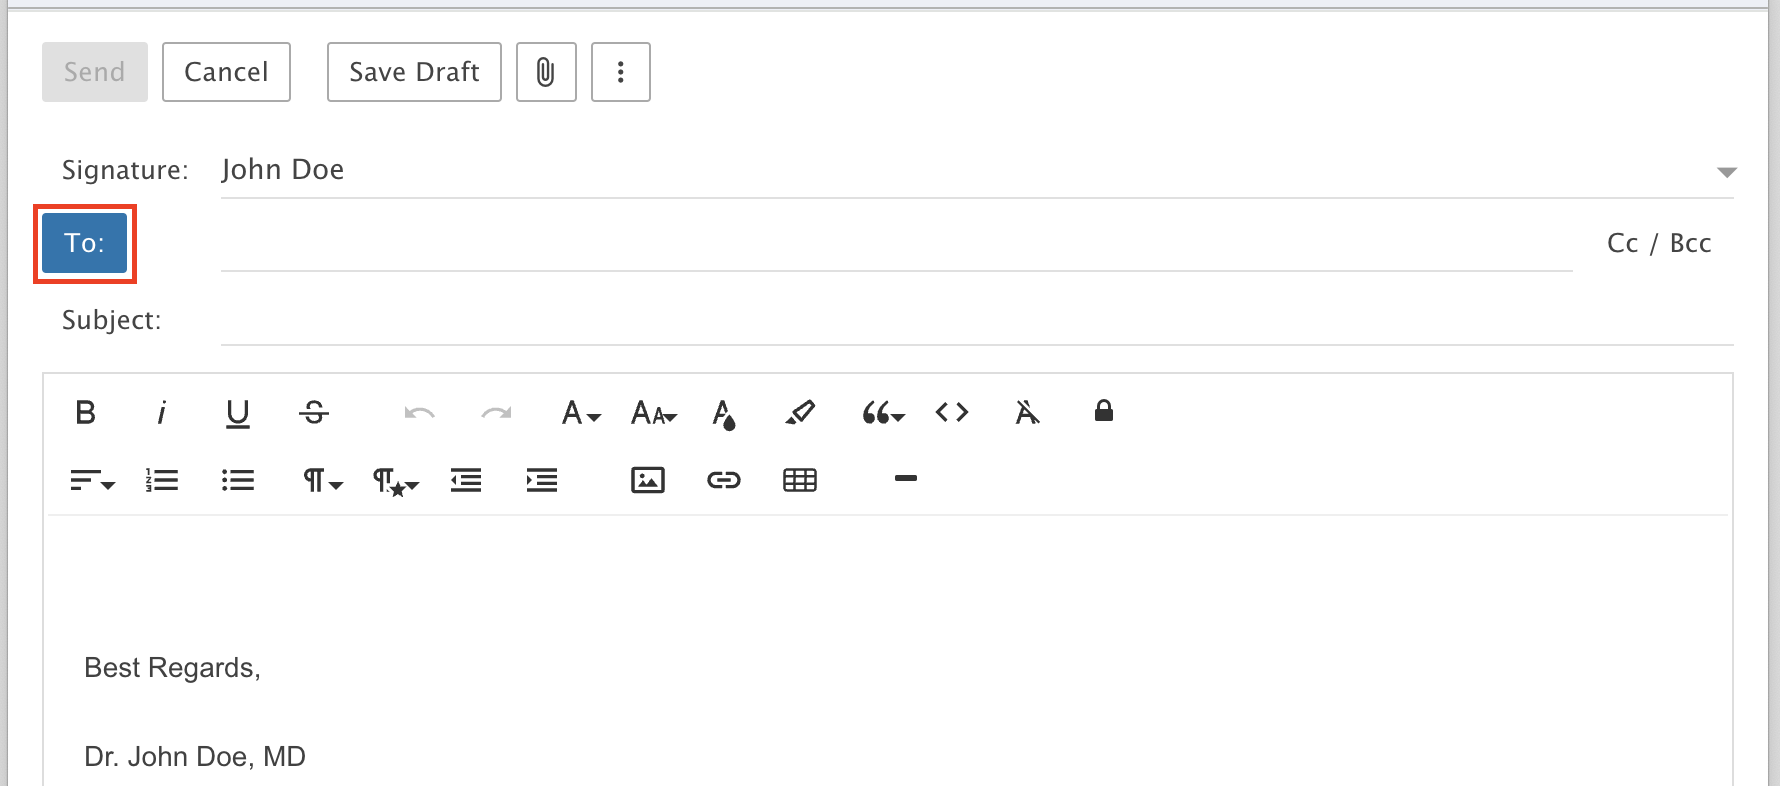Insert a table
This screenshot has width=1780, height=786.
tap(800, 480)
